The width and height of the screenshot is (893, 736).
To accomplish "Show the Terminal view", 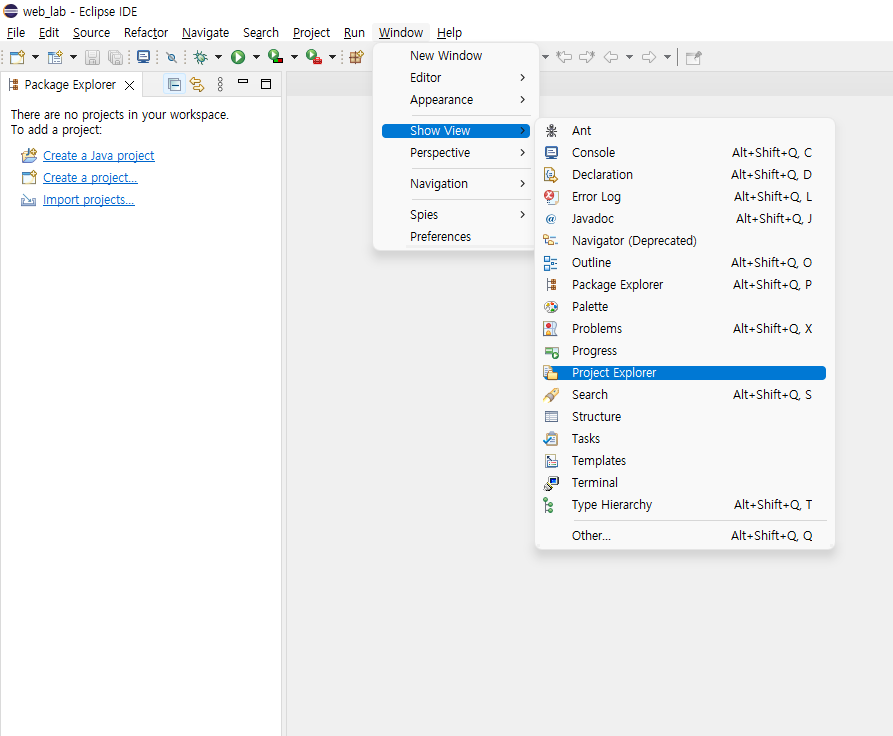I will [x=685, y=483].
